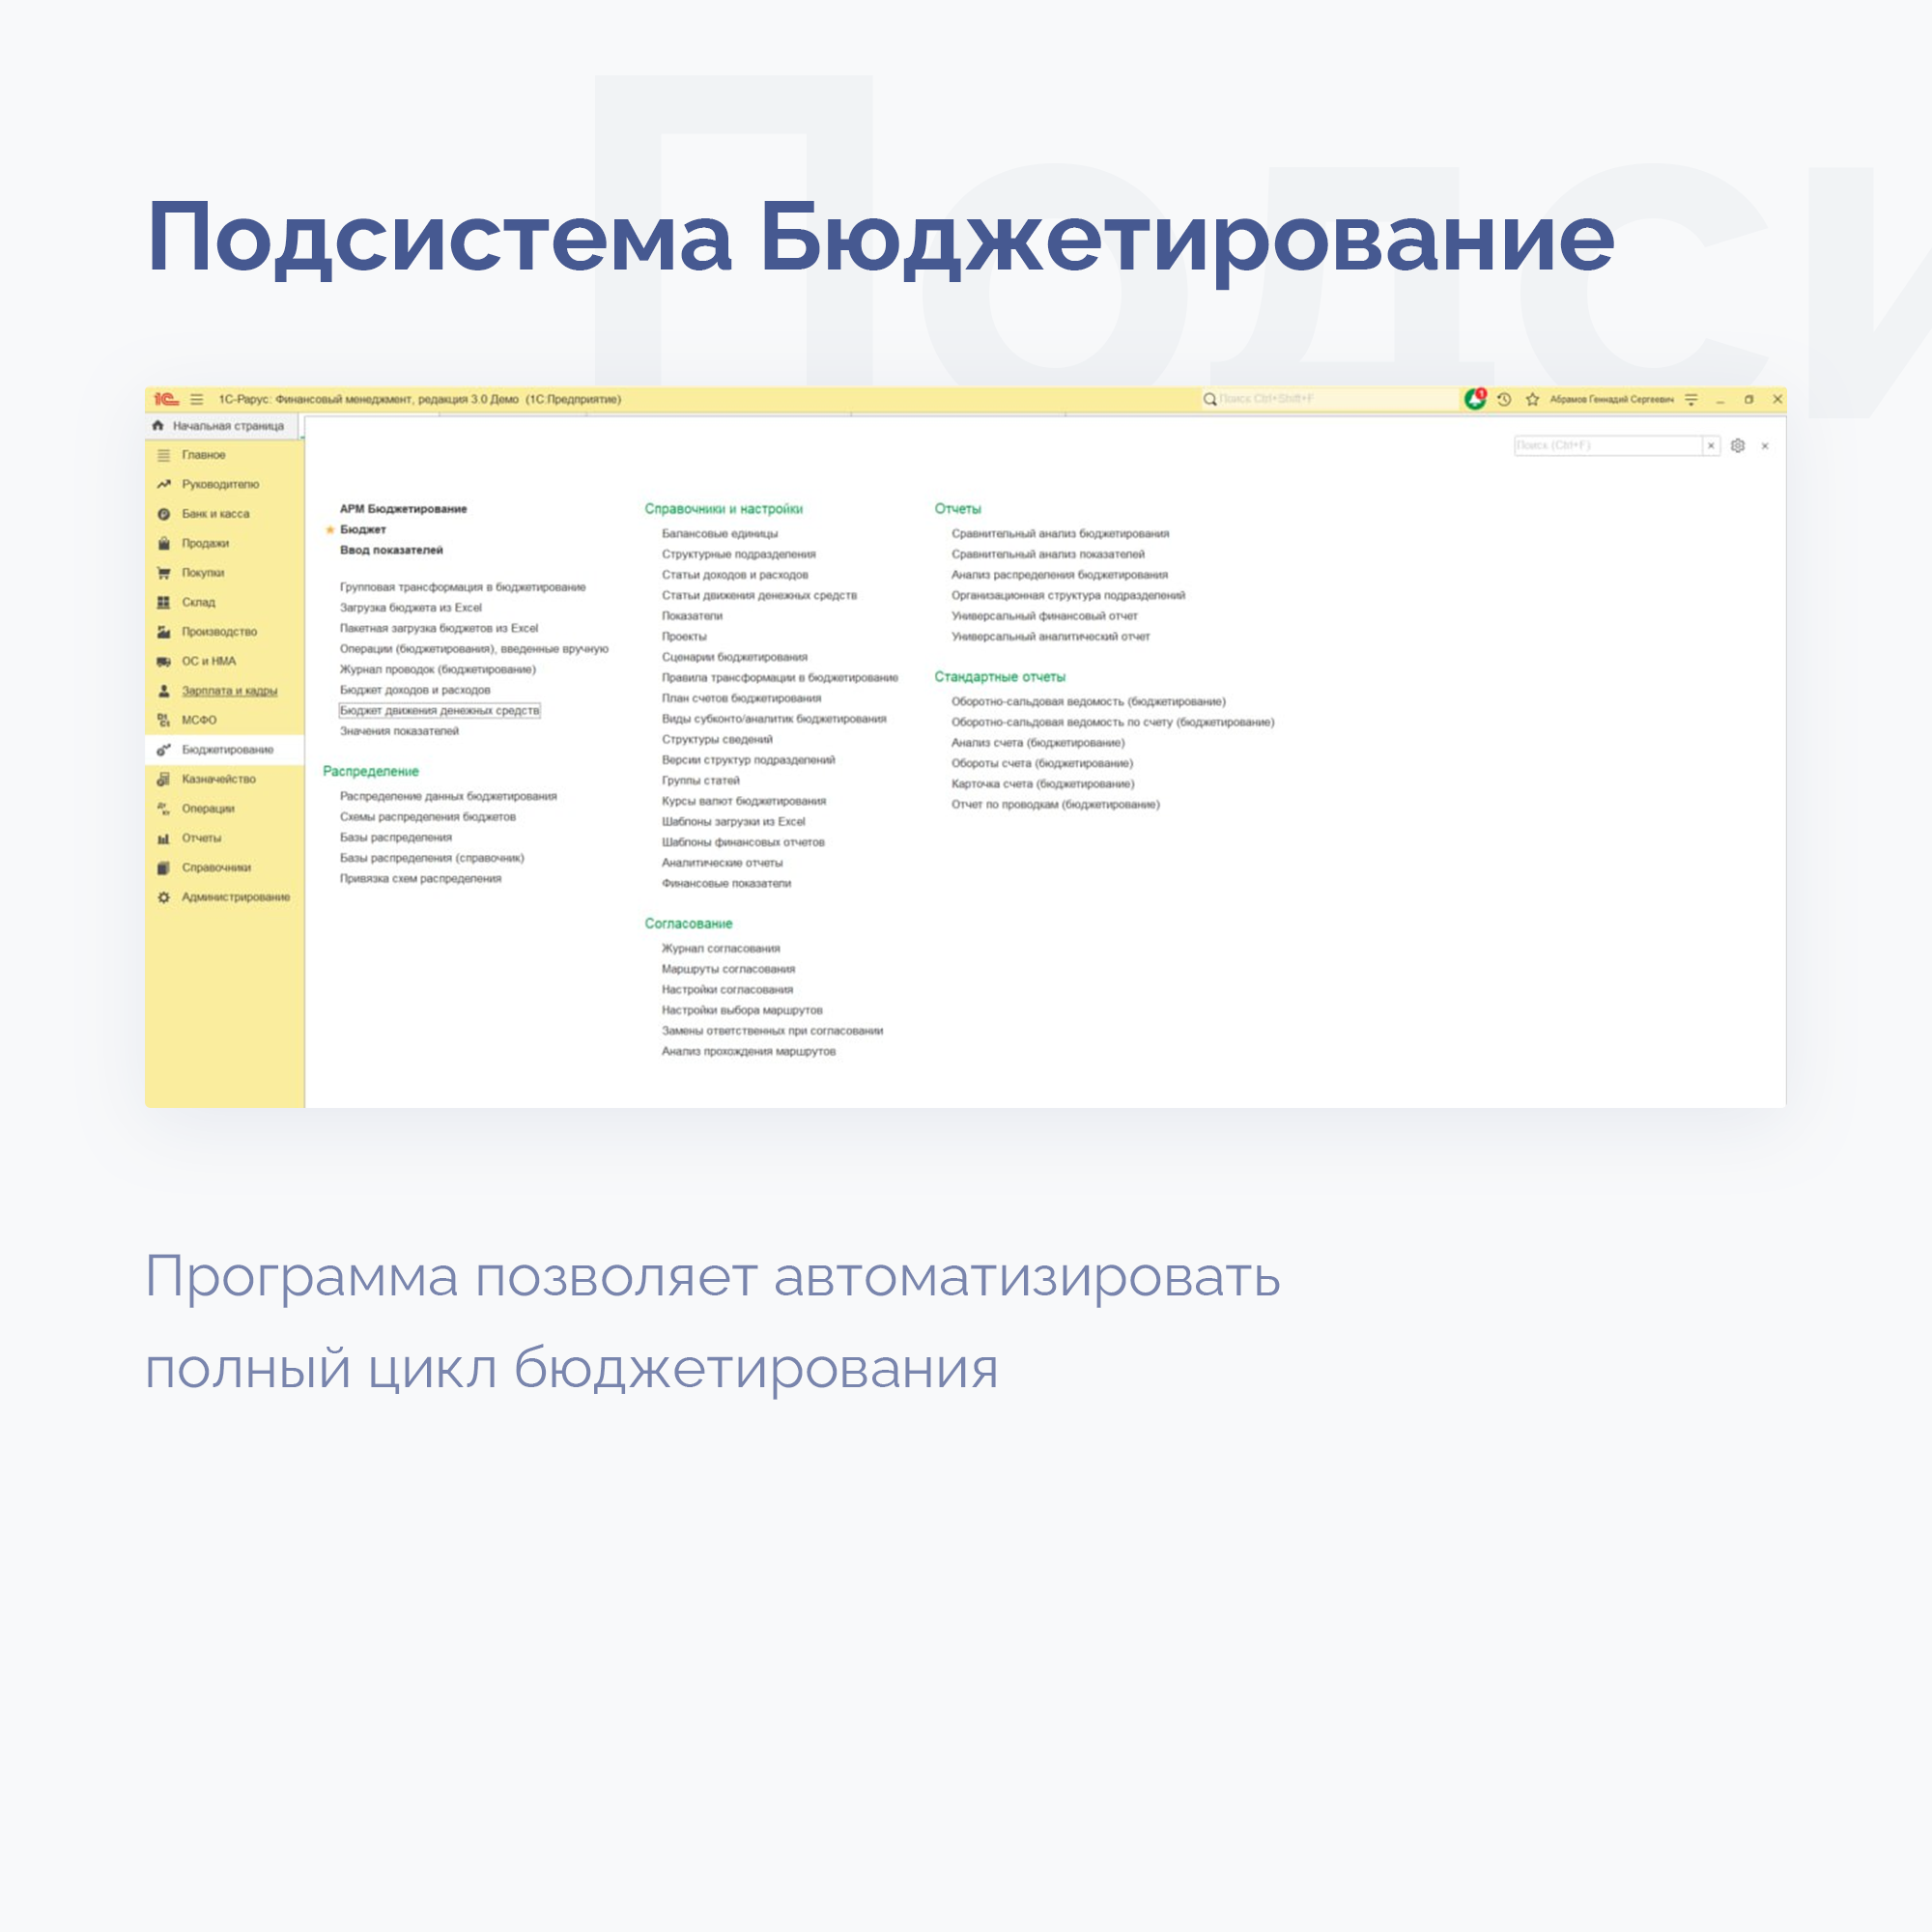Open the hamburger main menu icon
Viewport: 1932px width, 1932px height.
(x=197, y=399)
